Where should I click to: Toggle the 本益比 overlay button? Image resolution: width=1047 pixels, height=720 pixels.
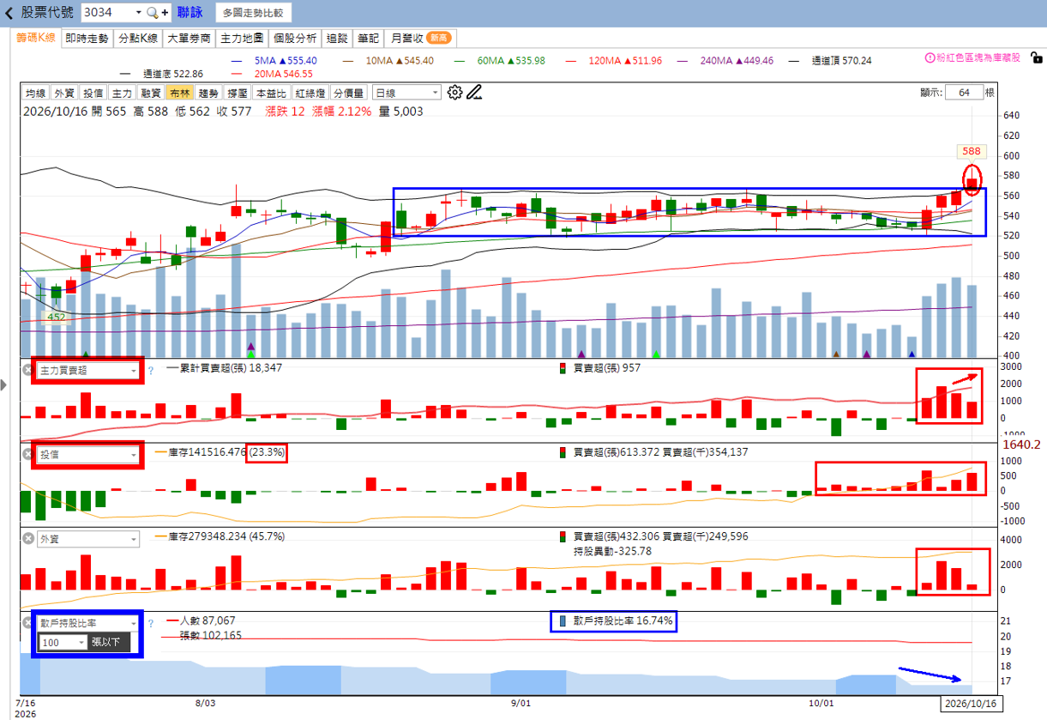pos(271,93)
